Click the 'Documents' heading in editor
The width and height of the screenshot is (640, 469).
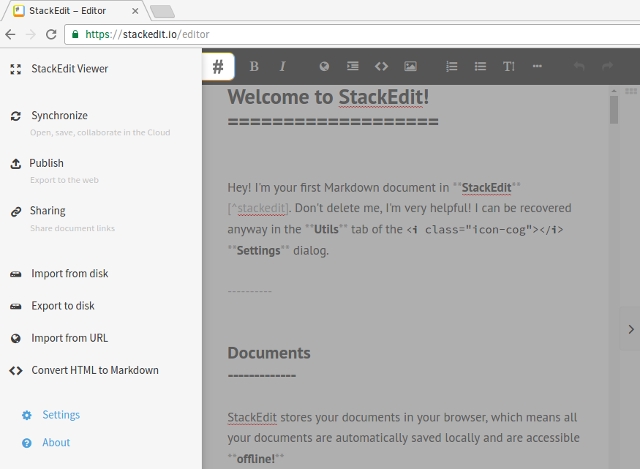[x=269, y=353]
